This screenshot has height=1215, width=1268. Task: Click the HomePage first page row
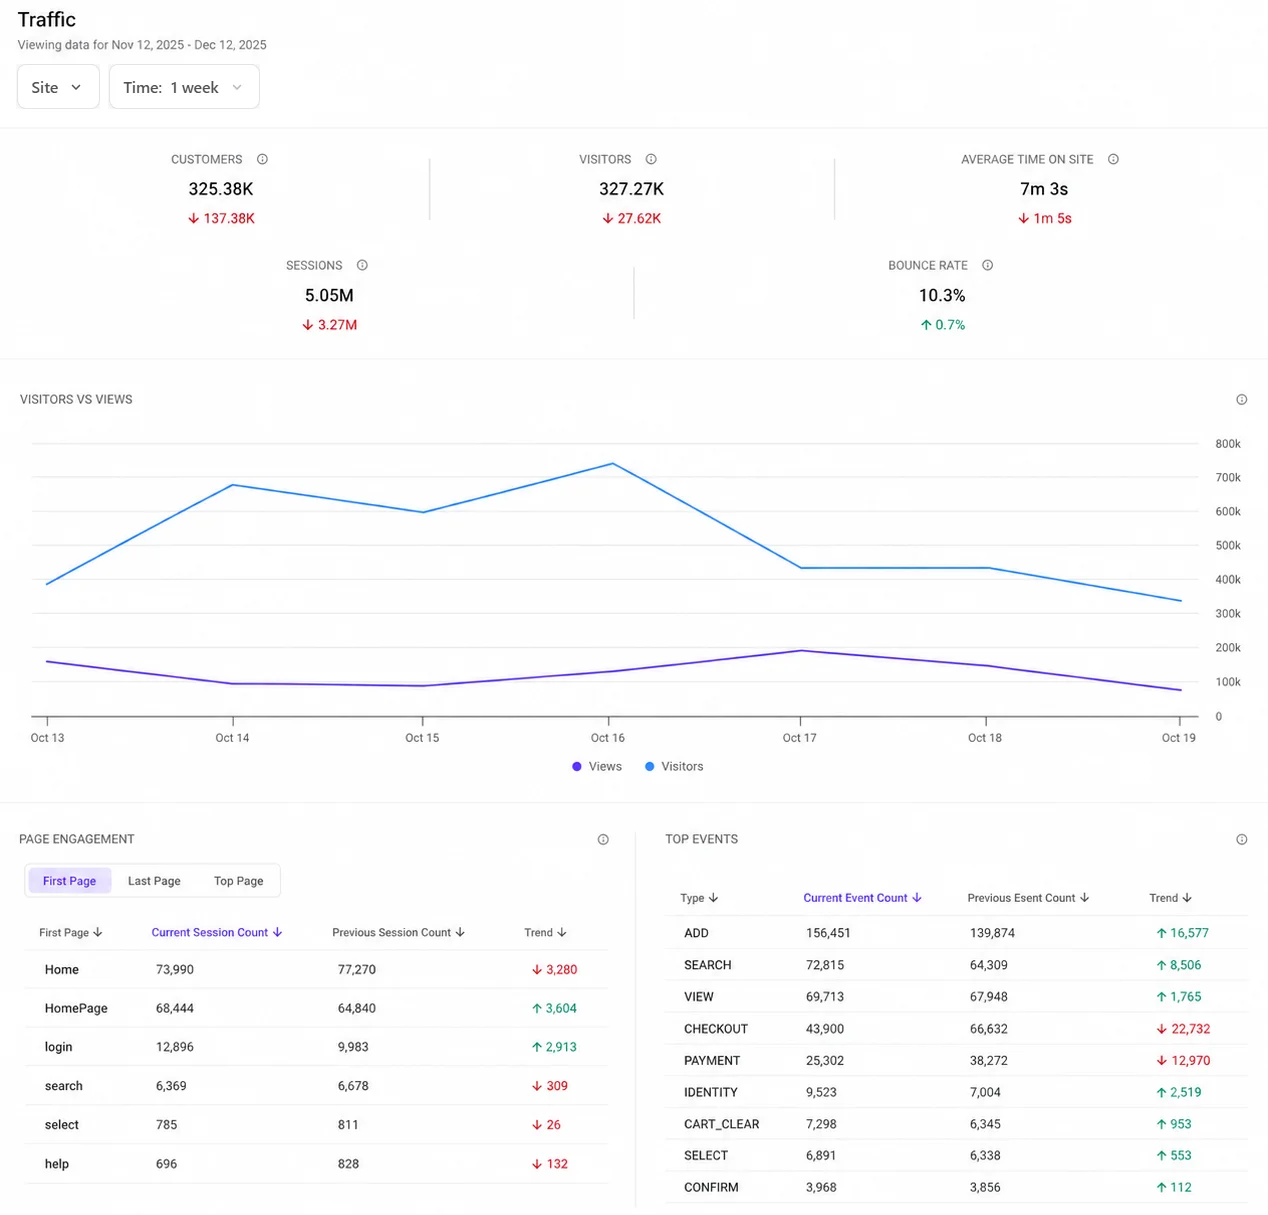click(x=316, y=1008)
